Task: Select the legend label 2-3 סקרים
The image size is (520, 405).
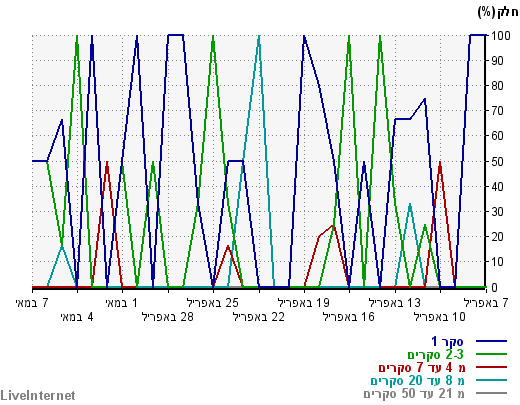Action: pos(436,354)
